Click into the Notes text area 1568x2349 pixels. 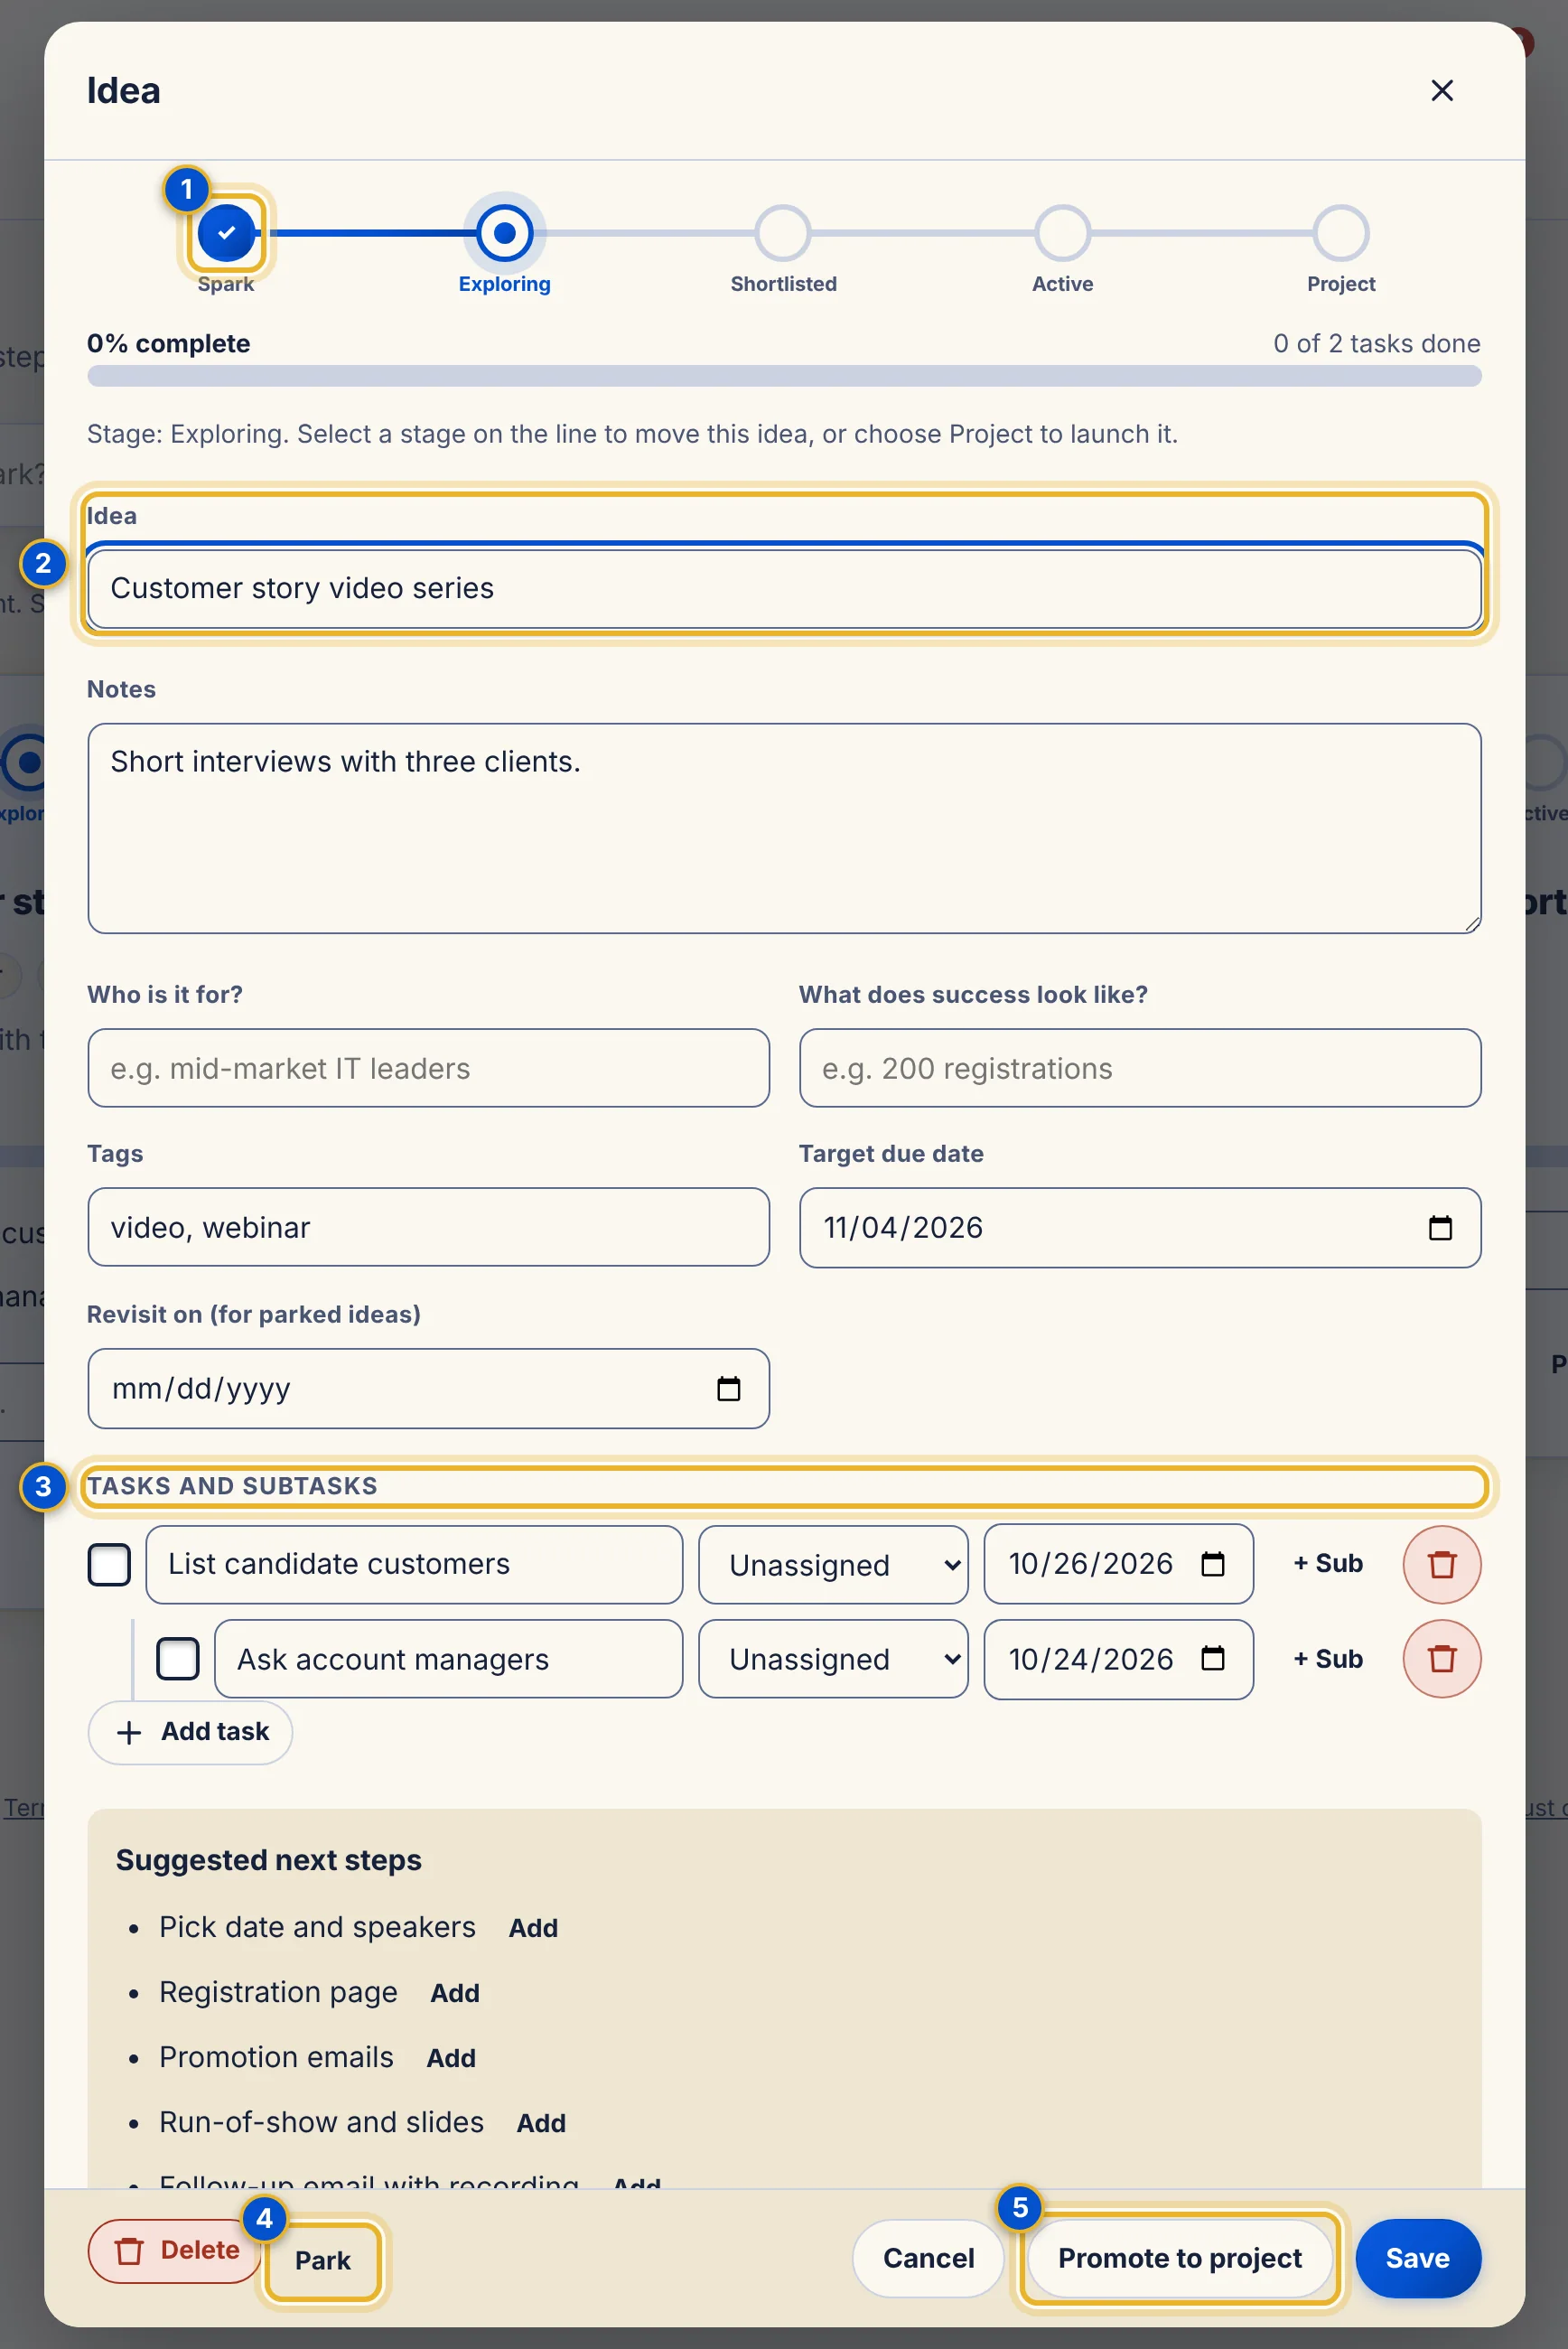(784, 828)
